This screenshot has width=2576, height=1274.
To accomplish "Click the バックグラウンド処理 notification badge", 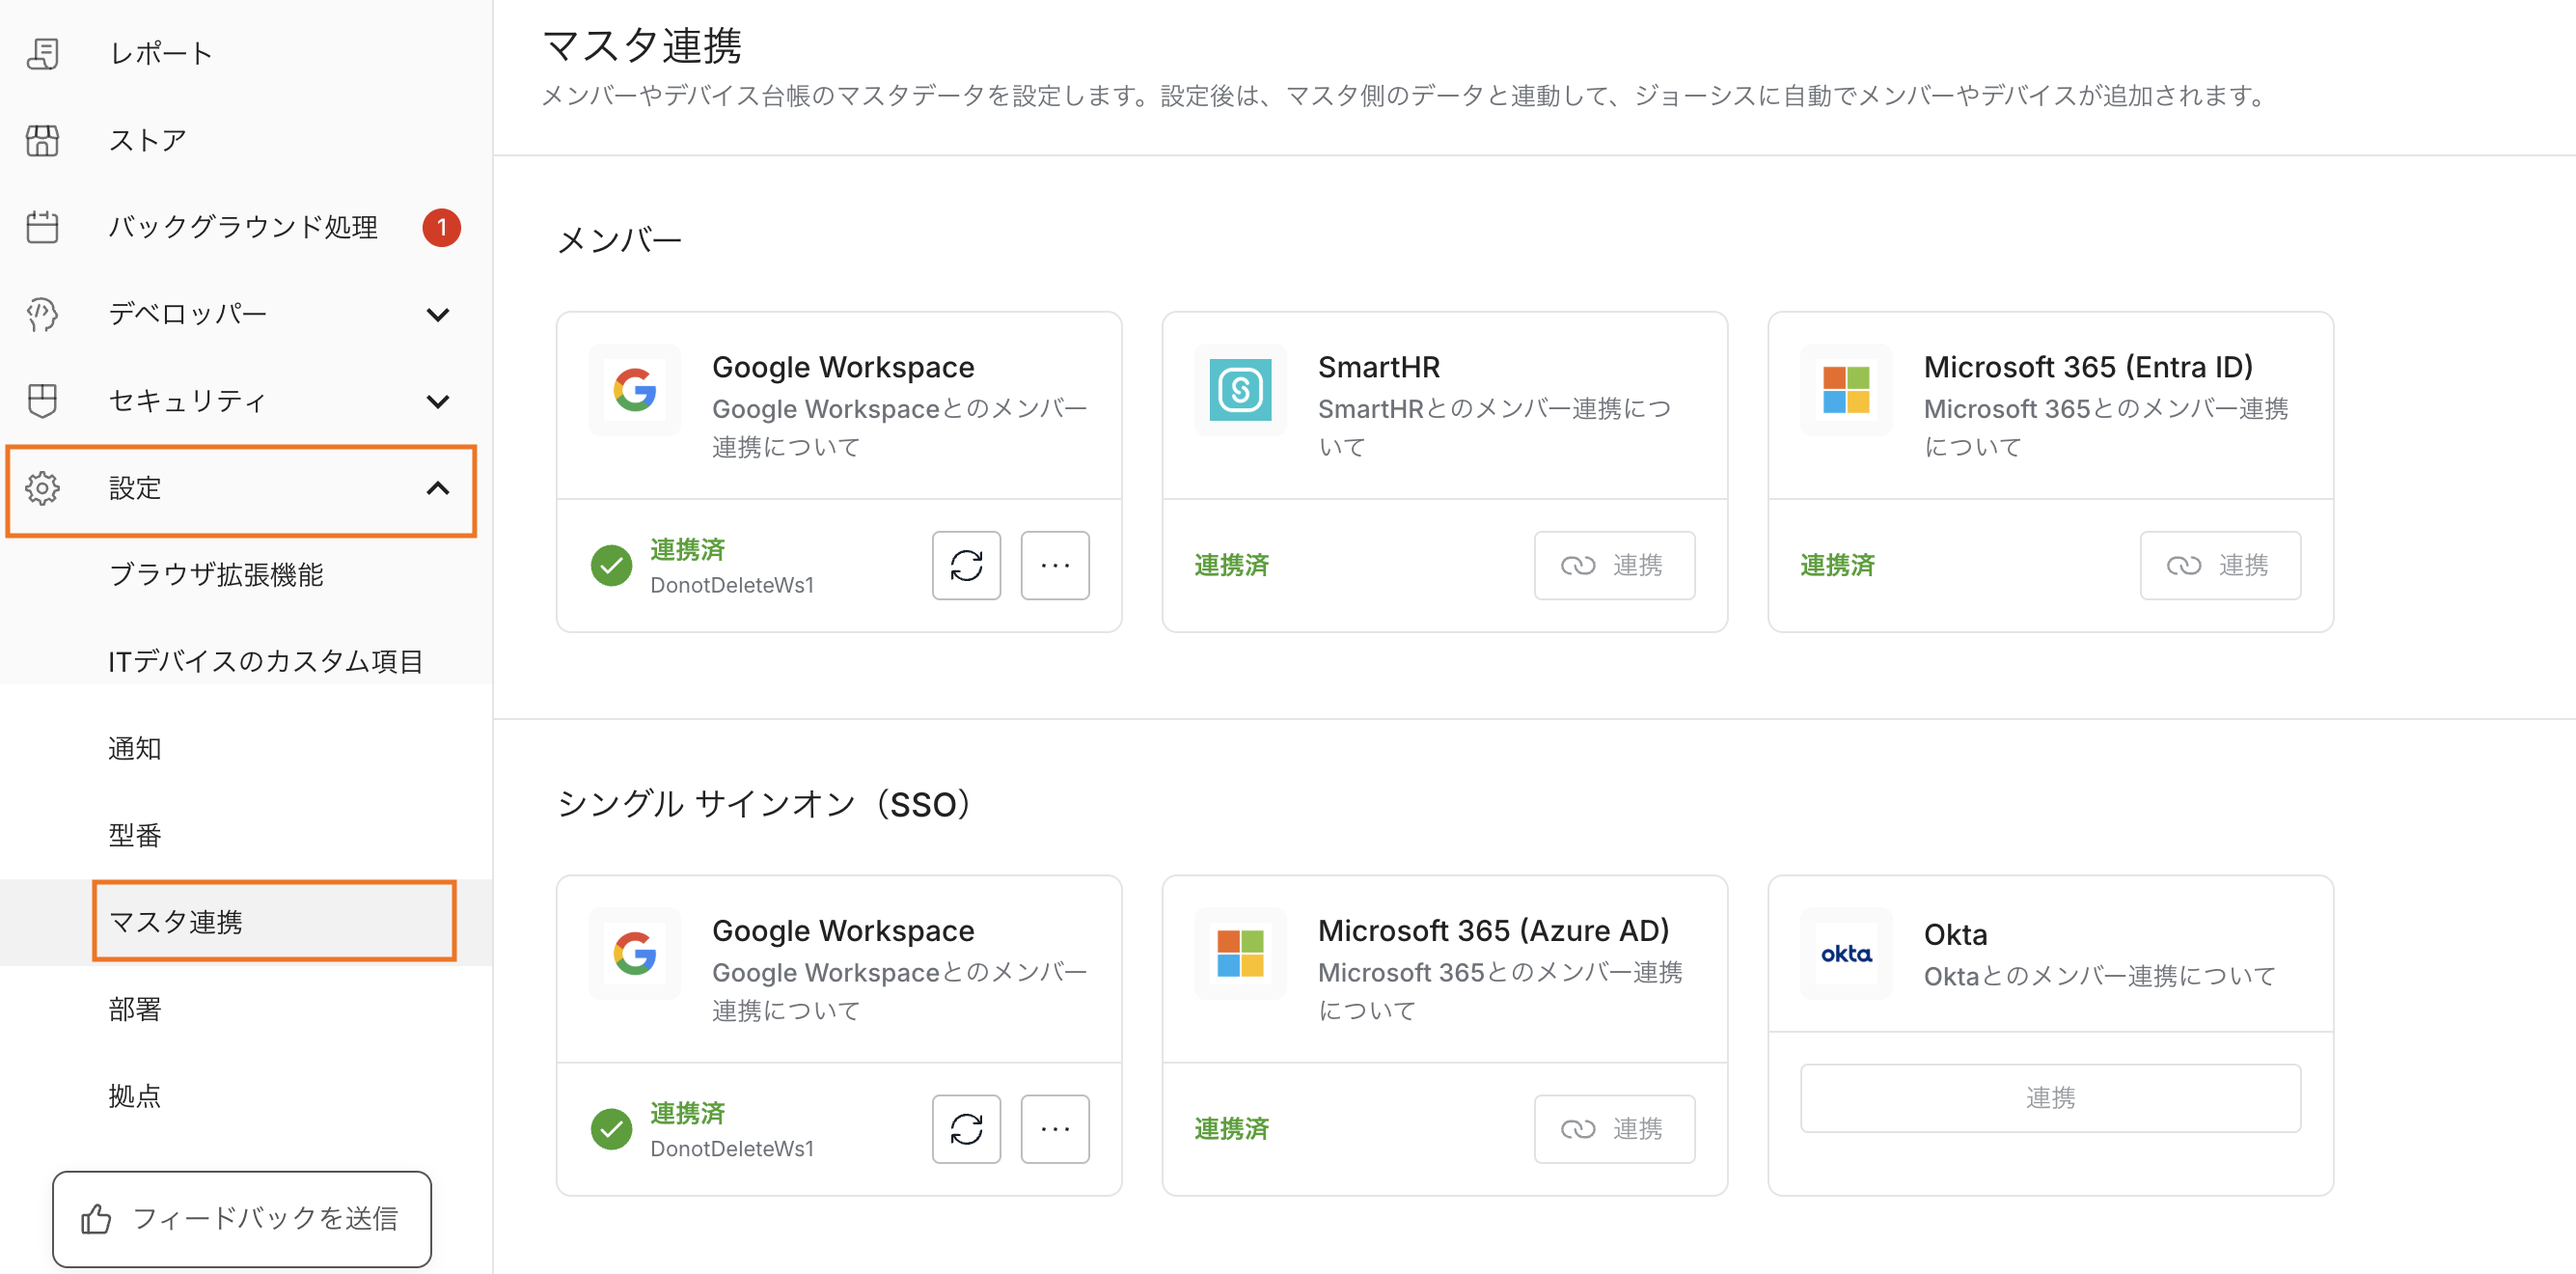I will [441, 227].
